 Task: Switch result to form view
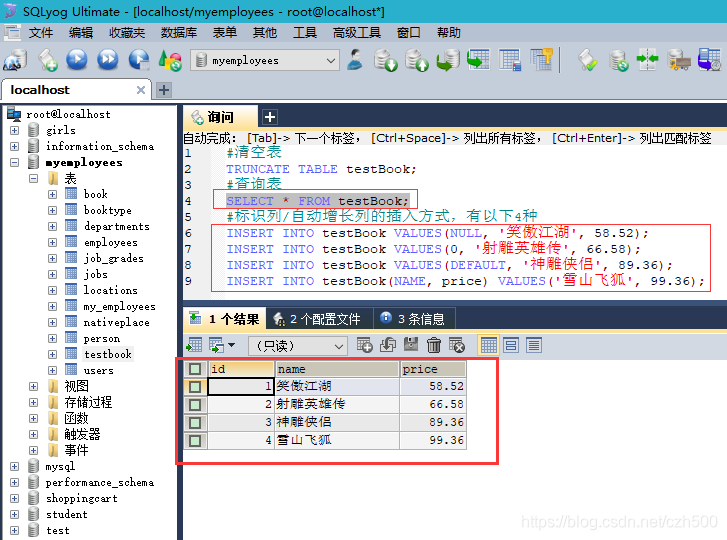511,345
